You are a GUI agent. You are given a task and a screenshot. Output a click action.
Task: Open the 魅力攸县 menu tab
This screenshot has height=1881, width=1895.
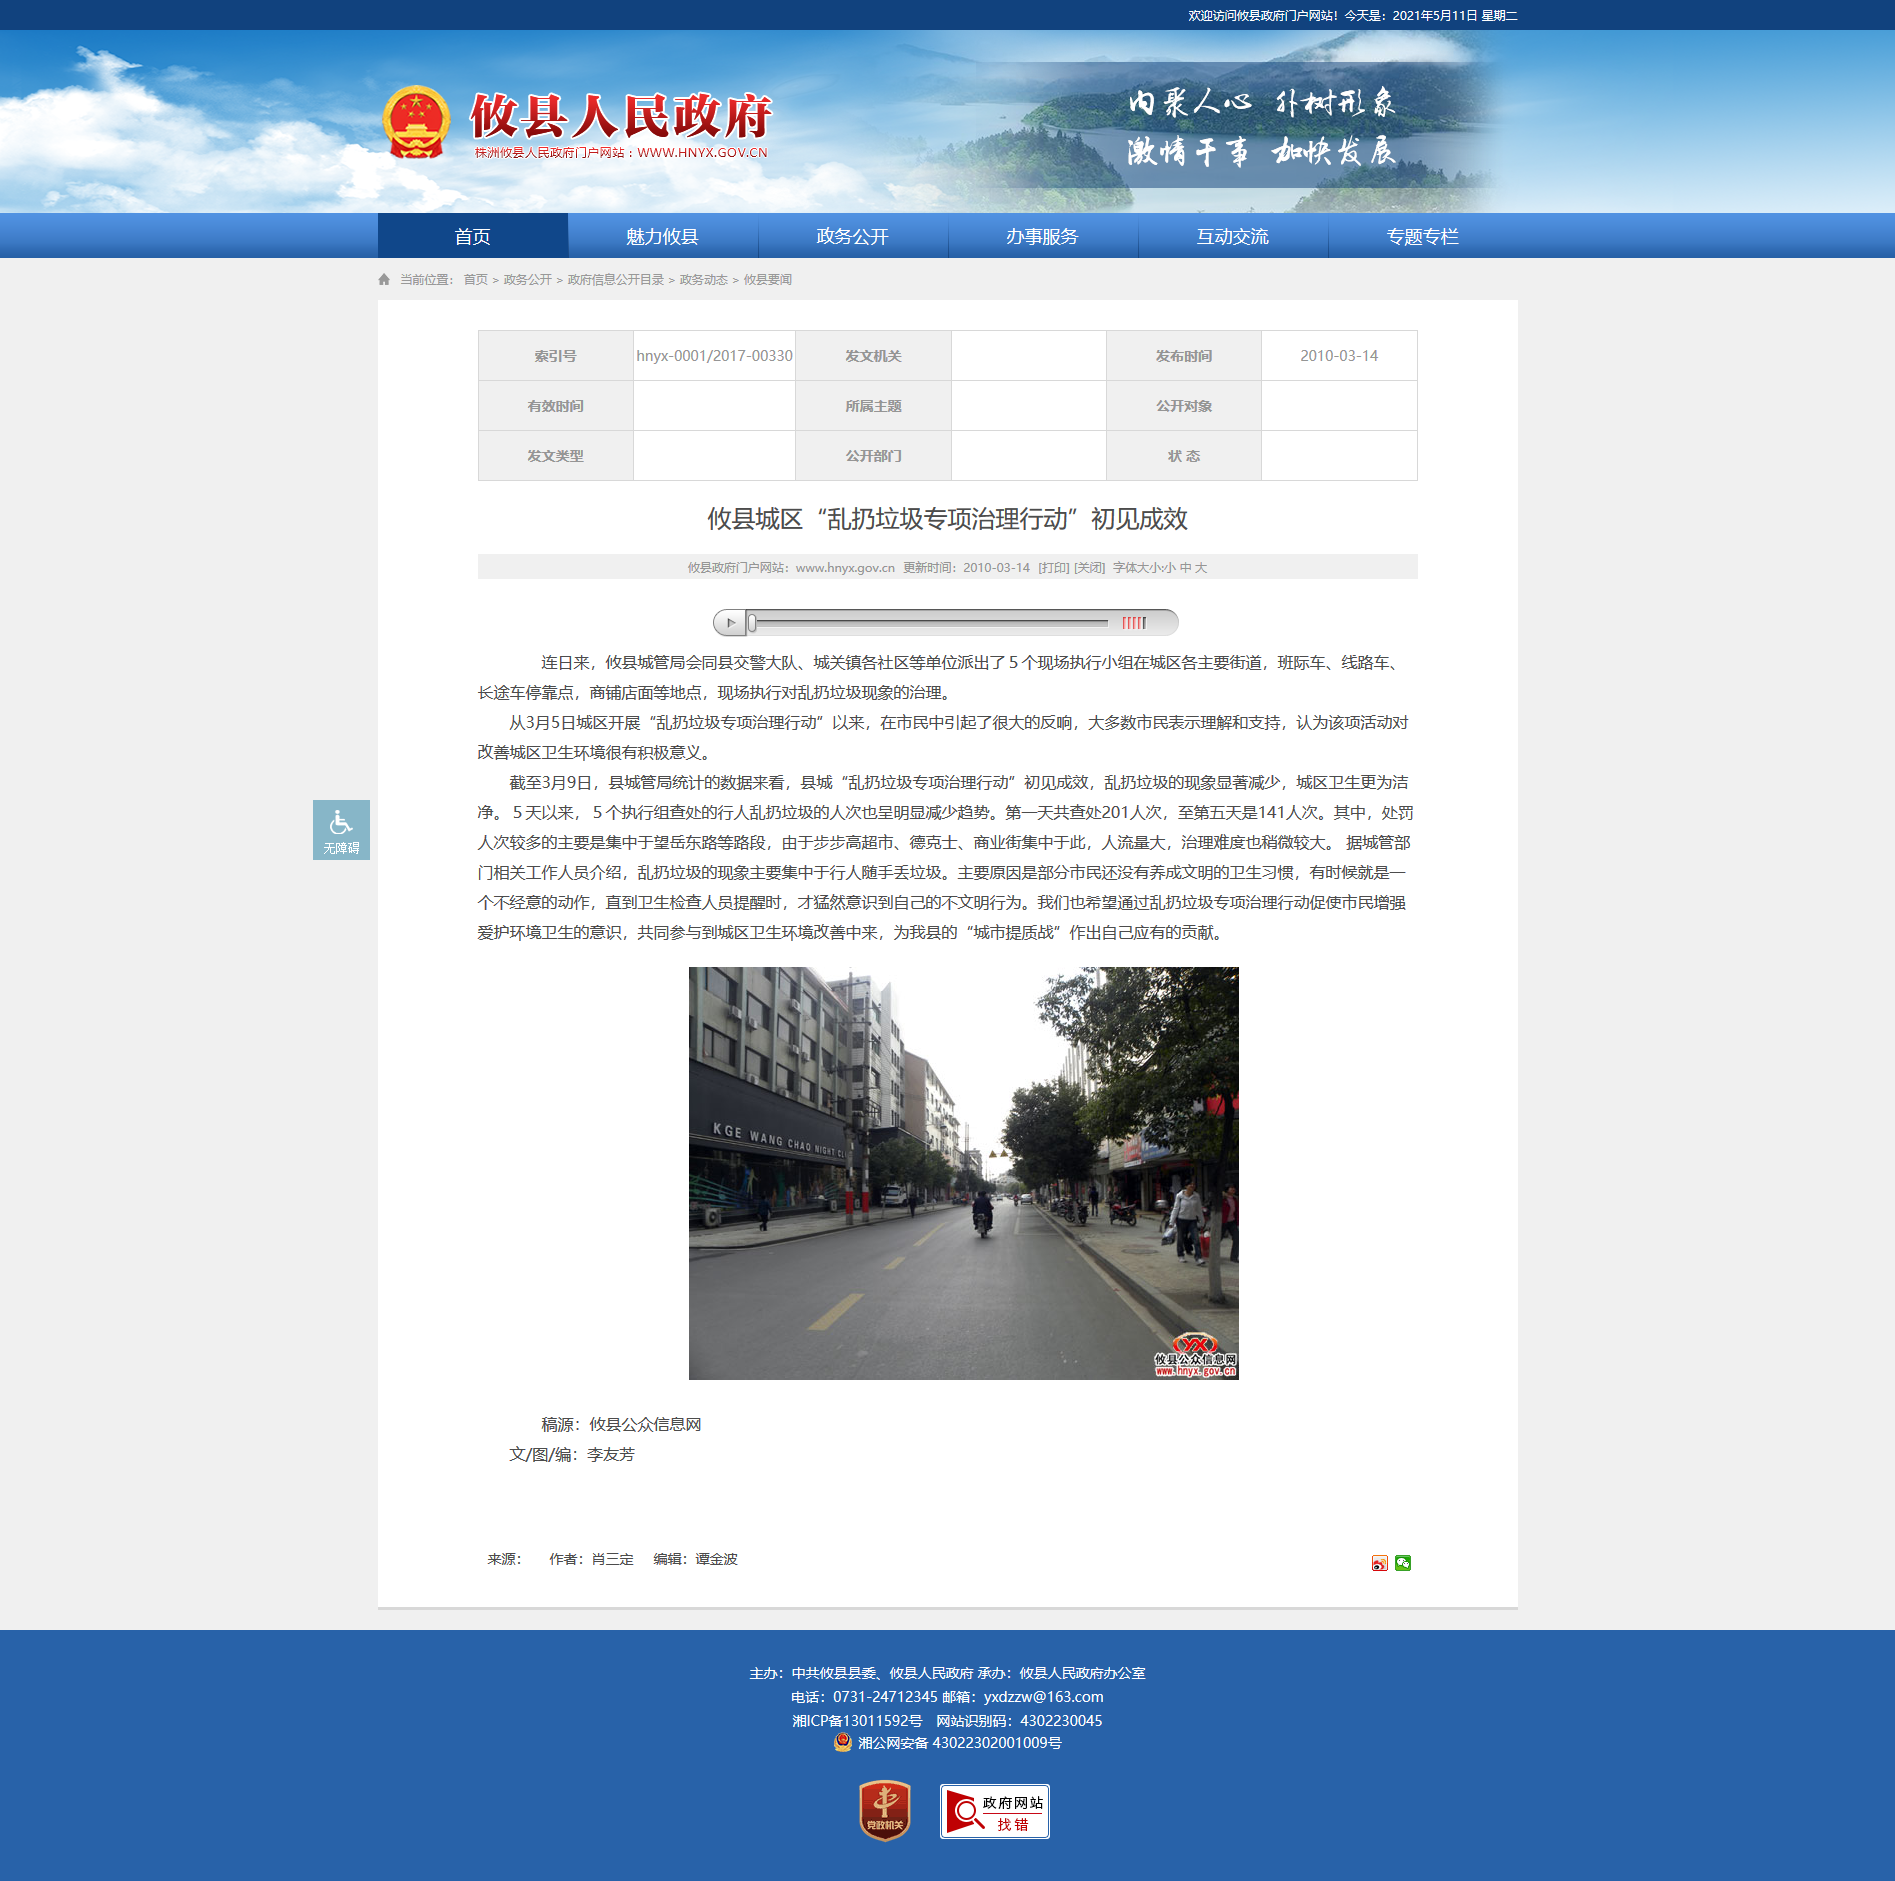coord(662,236)
